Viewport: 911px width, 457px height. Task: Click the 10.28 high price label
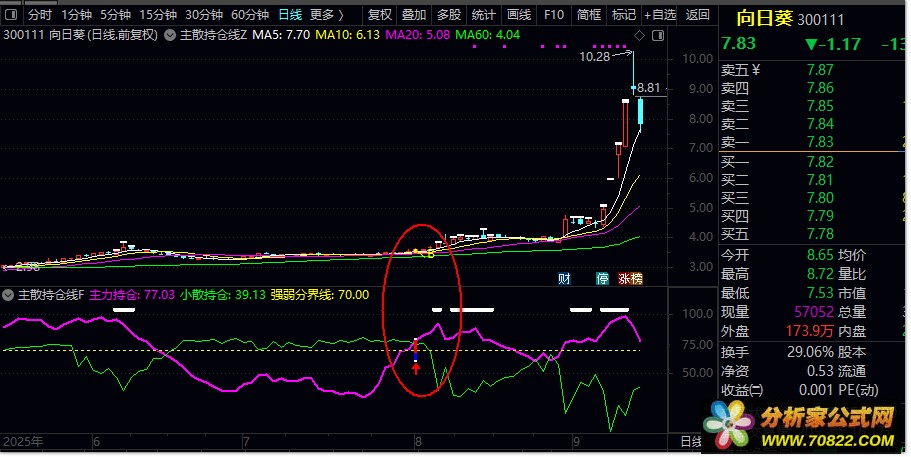595,57
